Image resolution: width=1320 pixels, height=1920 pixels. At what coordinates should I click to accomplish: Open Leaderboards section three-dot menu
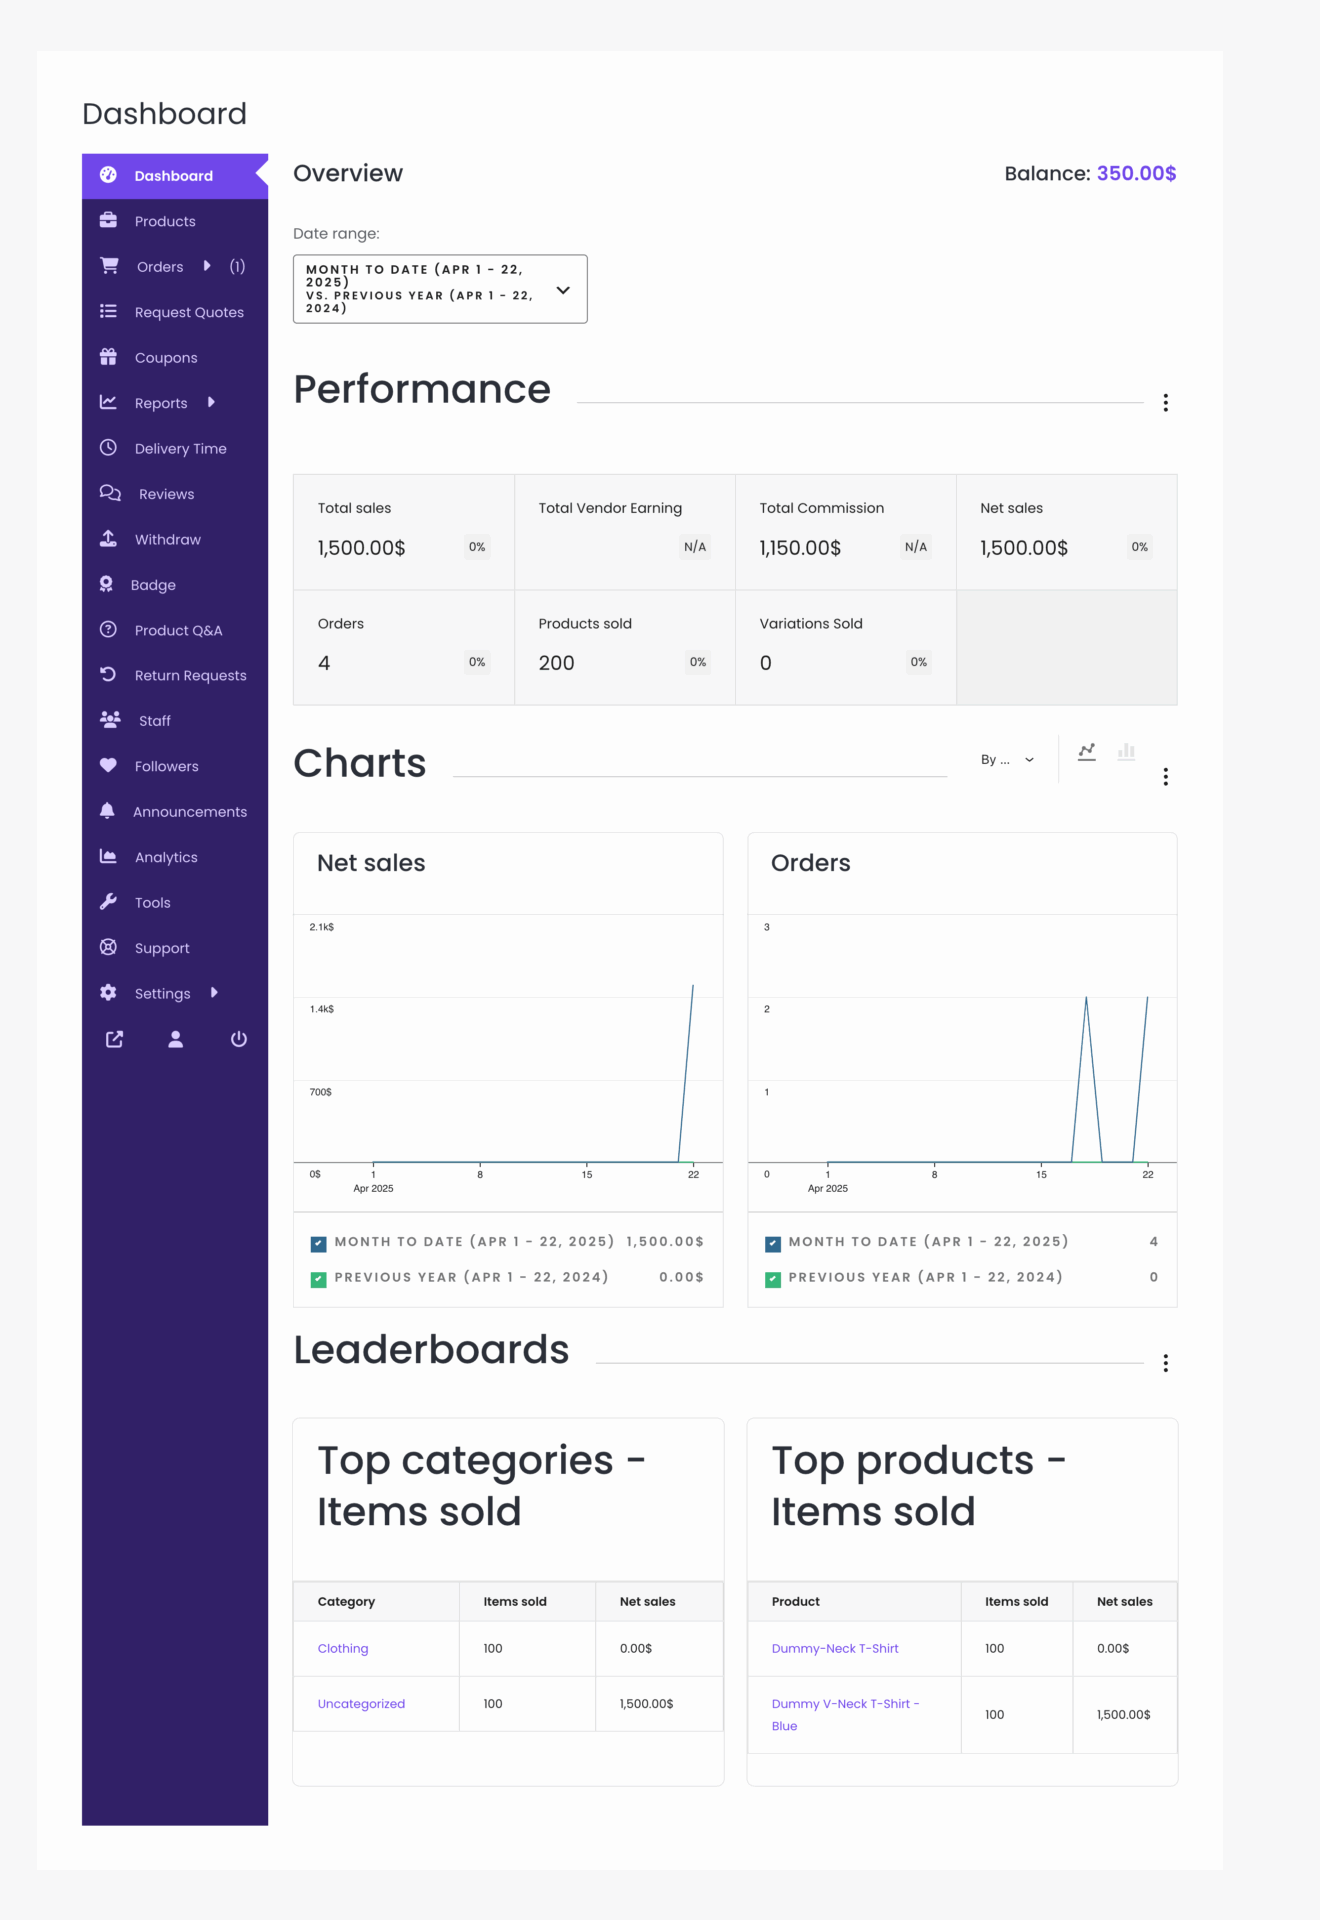[1165, 1363]
